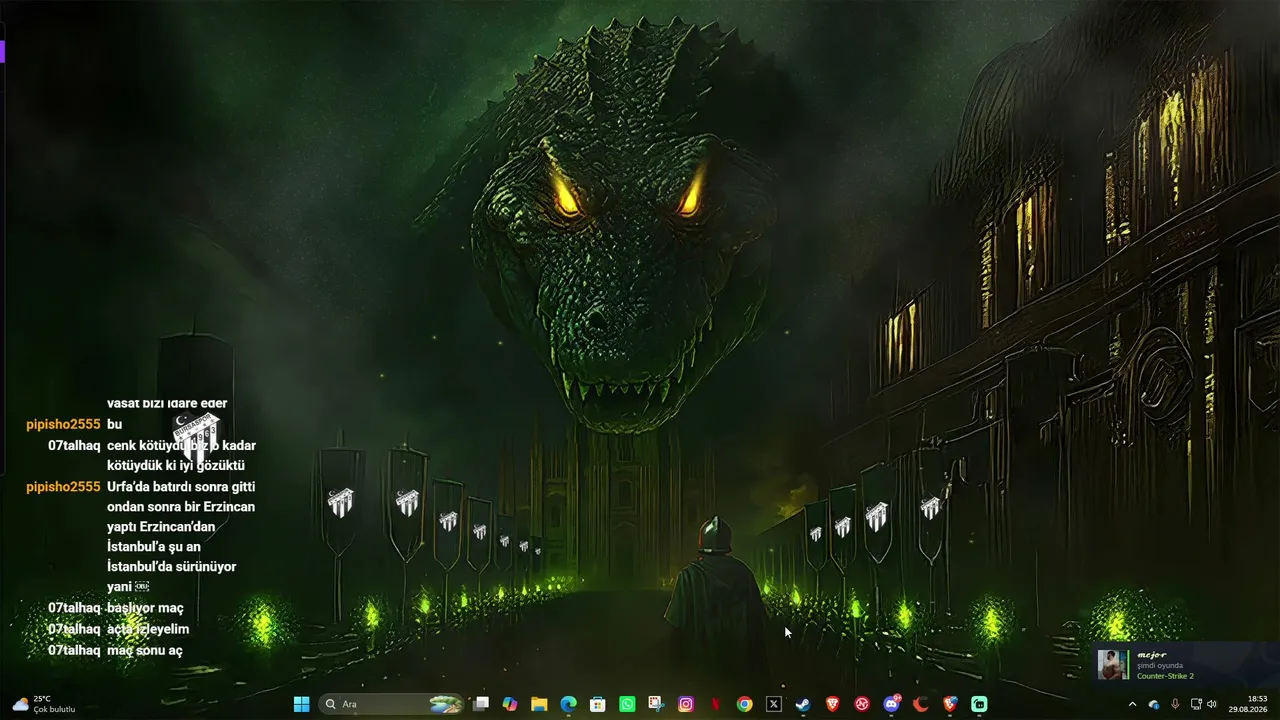Viewport: 1280px width, 720px height.
Task: Launch Copilot from the taskbar
Action: point(510,704)
